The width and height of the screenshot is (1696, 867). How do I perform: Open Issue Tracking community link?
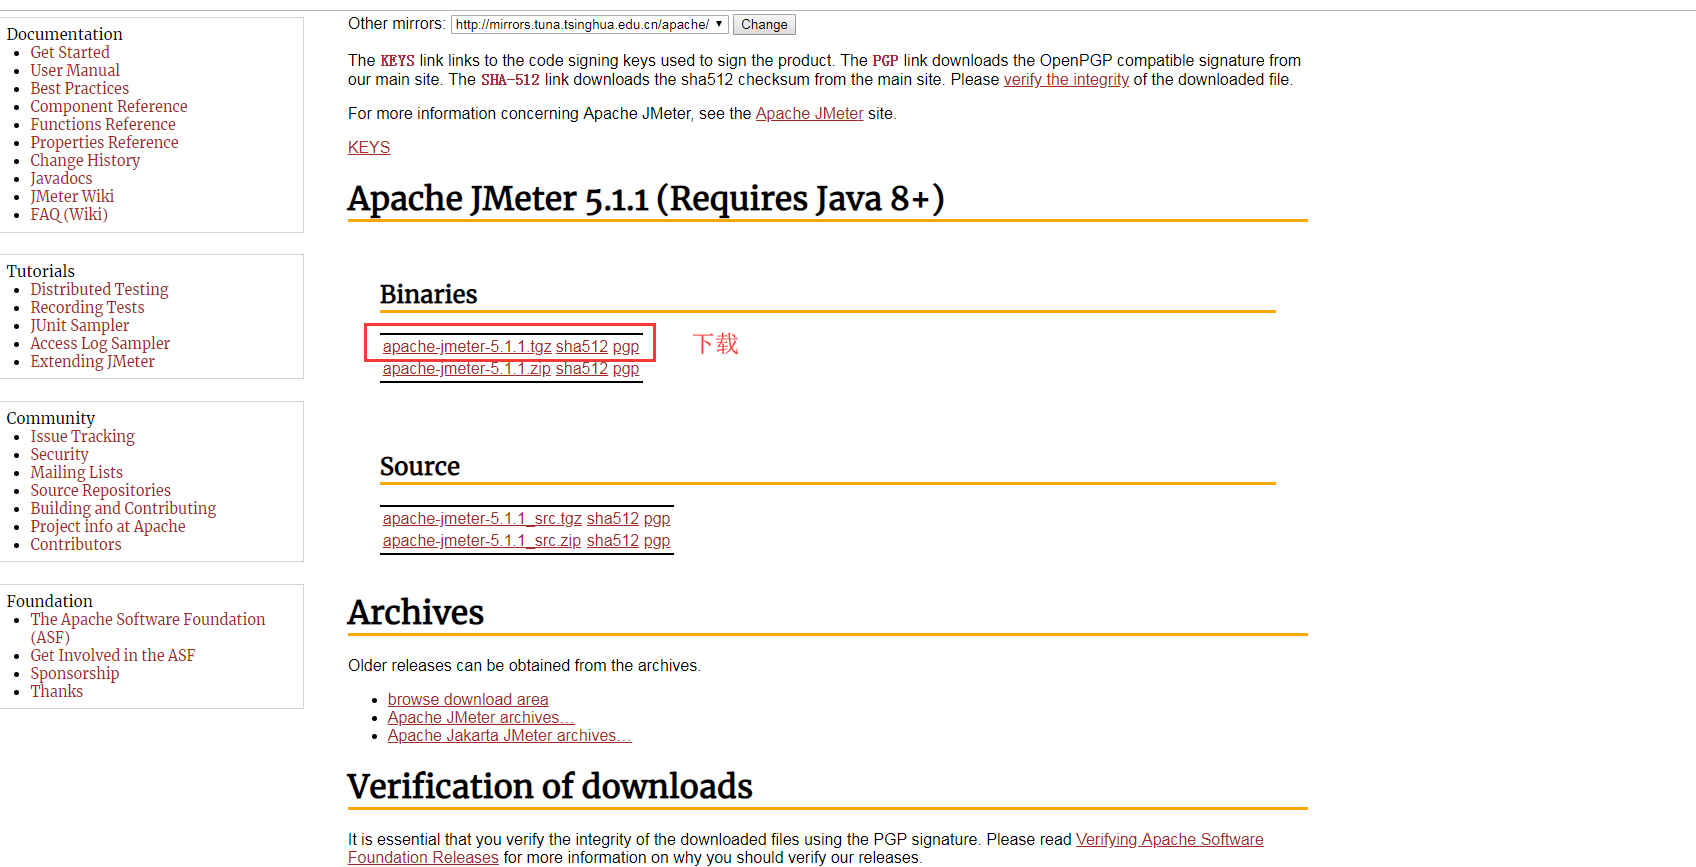coord(82,436)
